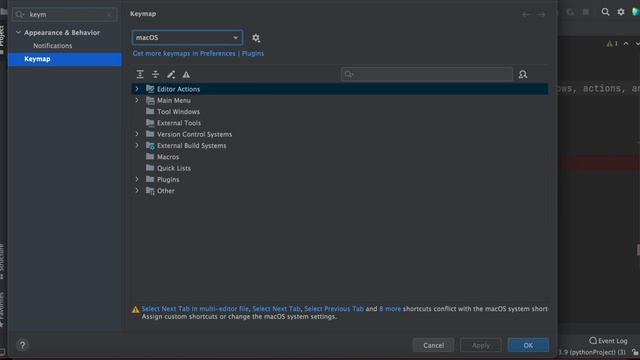
Task: Expand the Version Control Systems node
Action: point(137,134)
